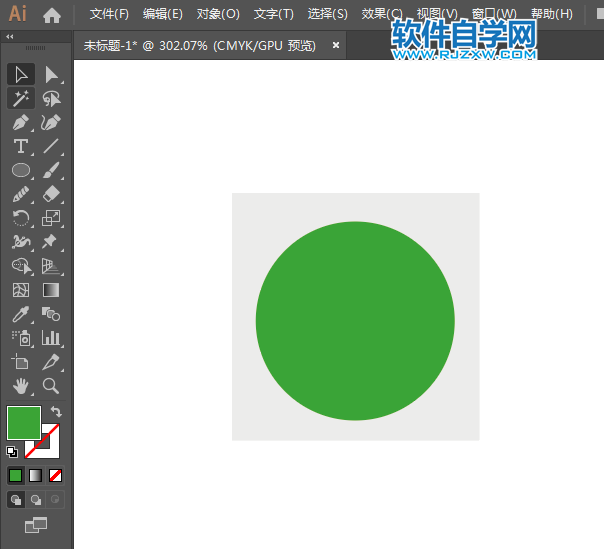The height and width of the screenshot is (549, 604).
Task: Open the 文件(F) menu
Action: [109, 14]
